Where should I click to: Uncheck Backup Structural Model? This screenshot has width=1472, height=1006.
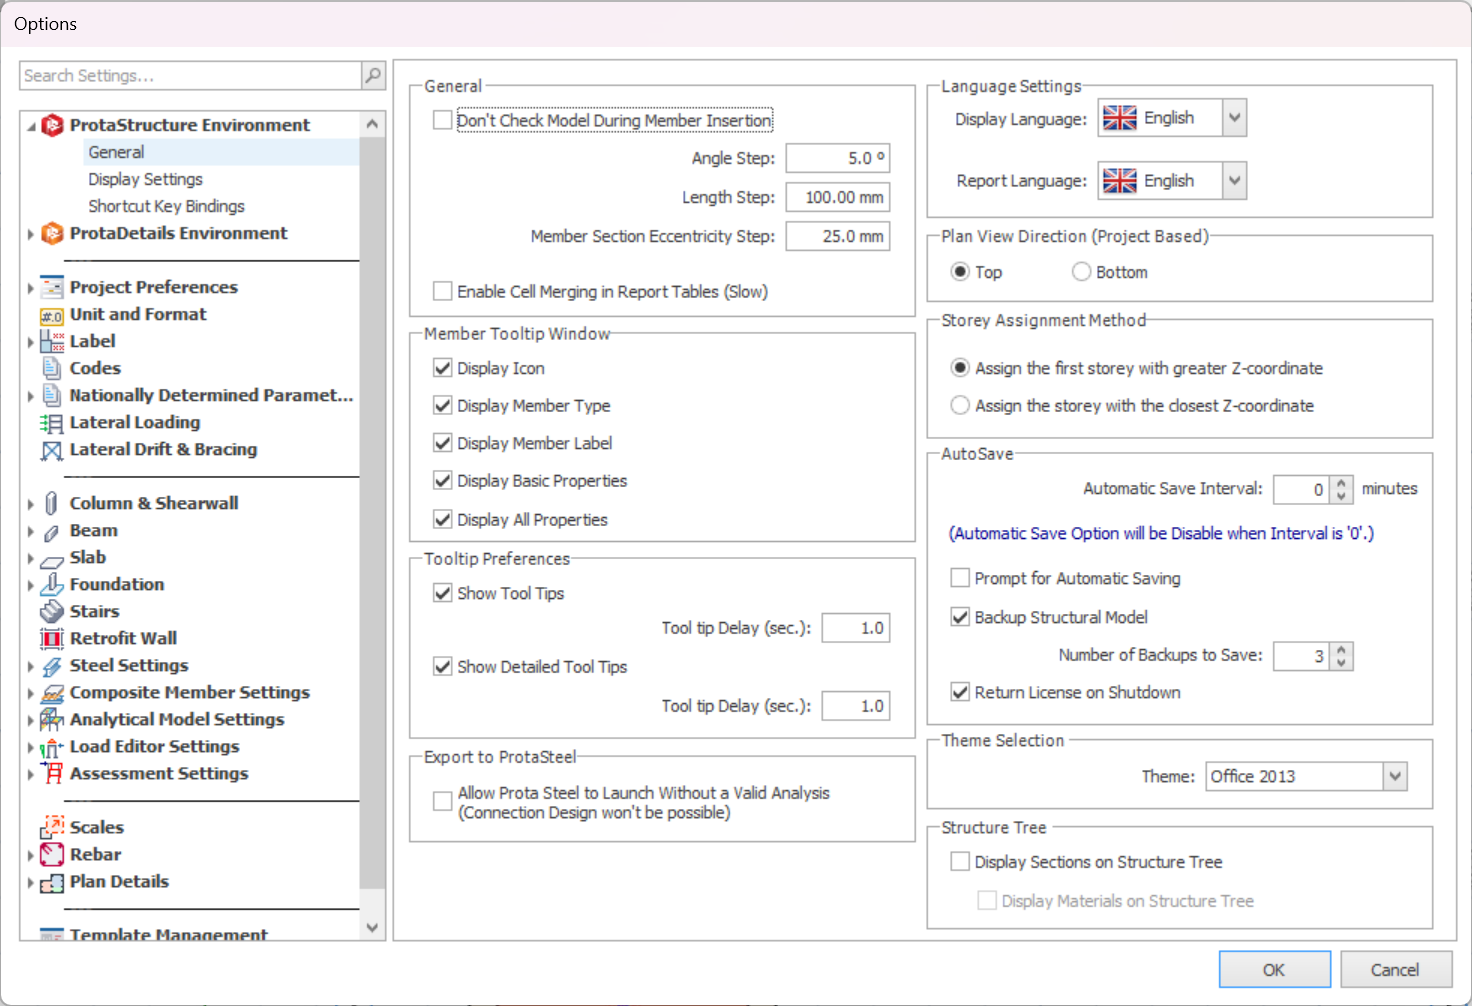click(x=960, y=617)
